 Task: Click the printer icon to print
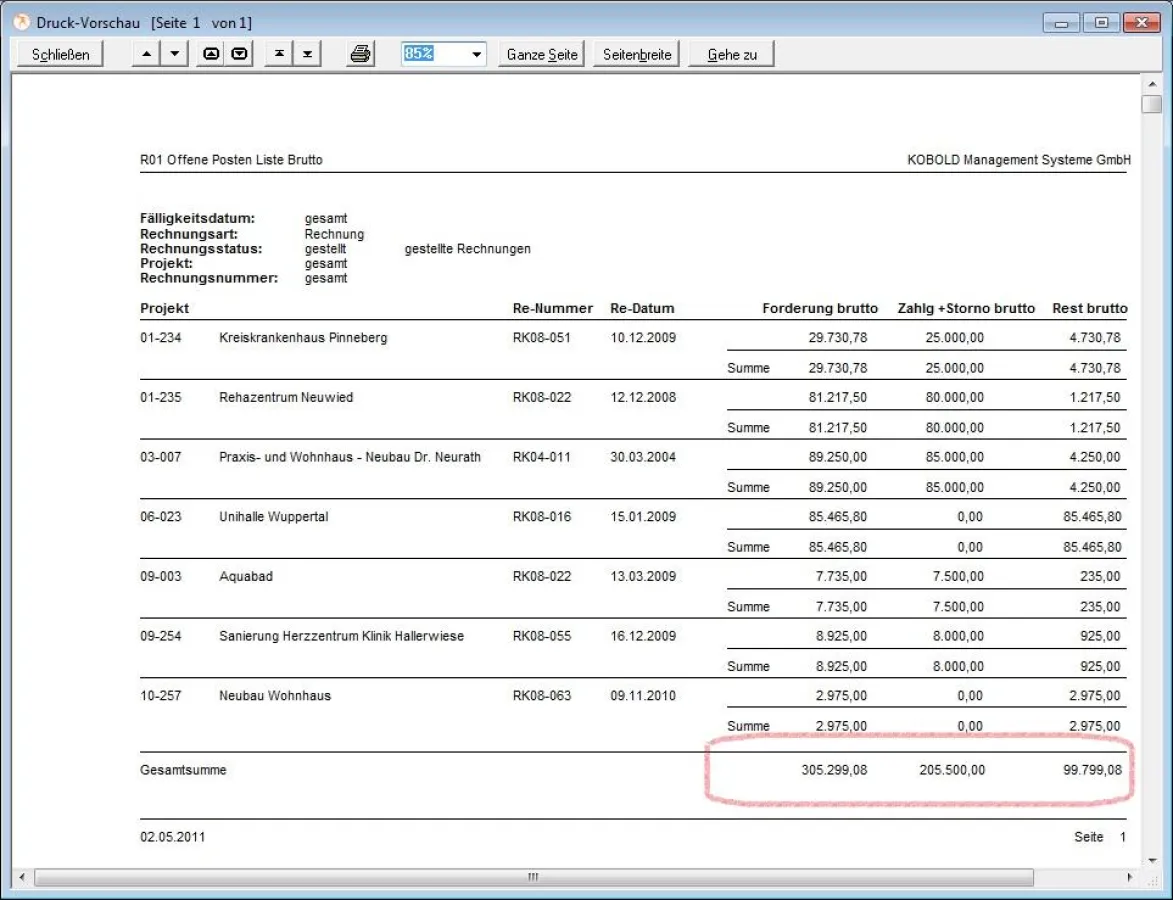click(x=360, y=55)
